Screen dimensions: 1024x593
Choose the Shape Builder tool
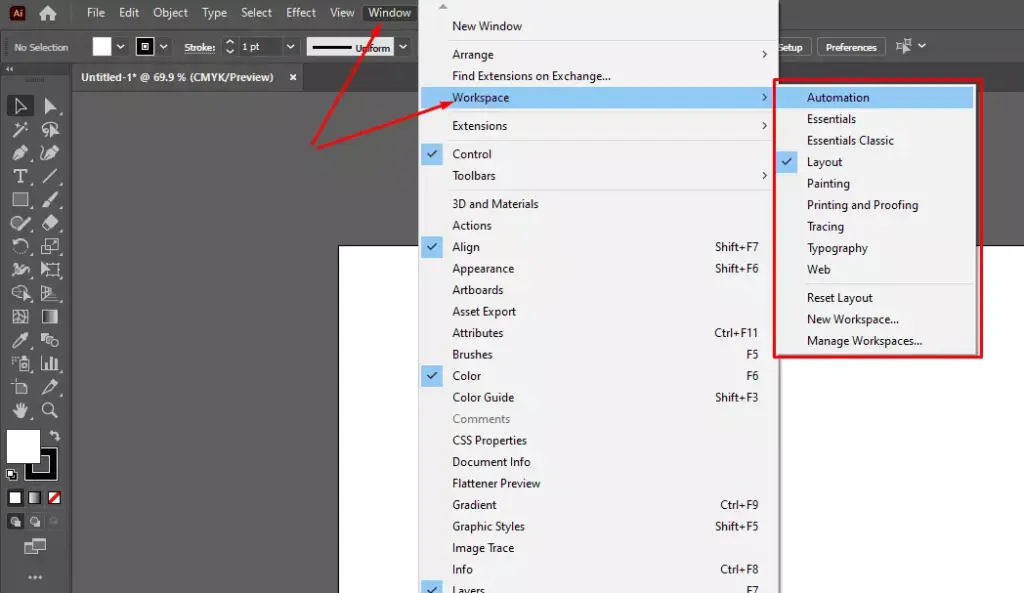[x=20, y=293]
